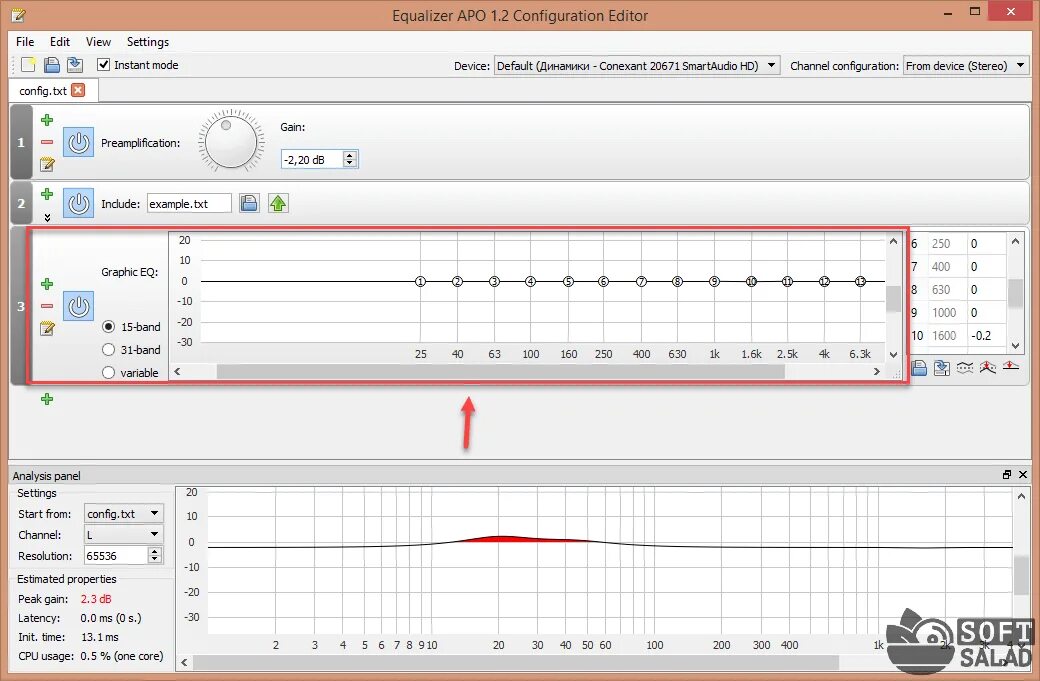The height and width of the screenshot is (681, 1040).
Task: Reset the Graphic EQ response
Action: pyautogui.click(x=1010, y=366)
